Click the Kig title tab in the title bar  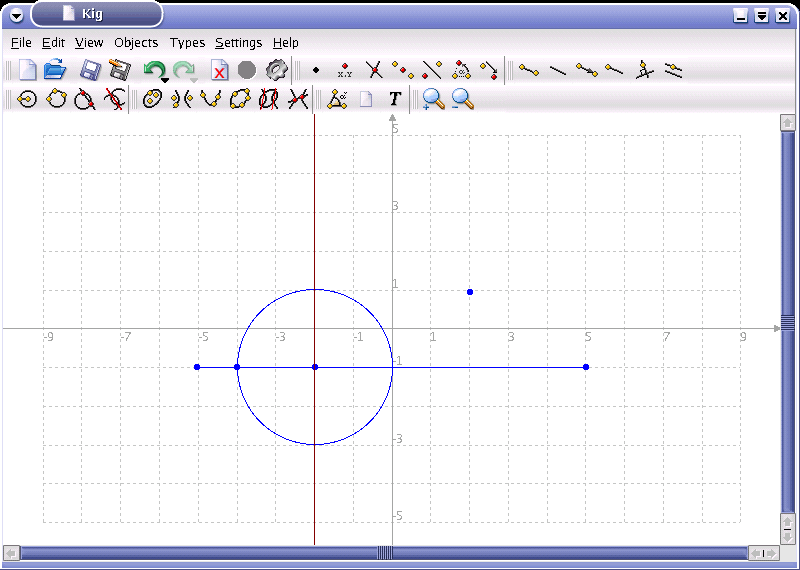pyautogui.click(x=97, y=14)
